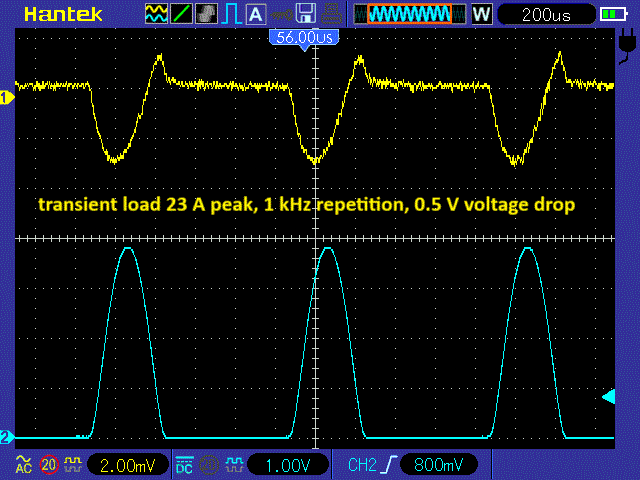Click the Hantek logo
The height and width of the screenshot is (480, 640).
click(63, 15)
